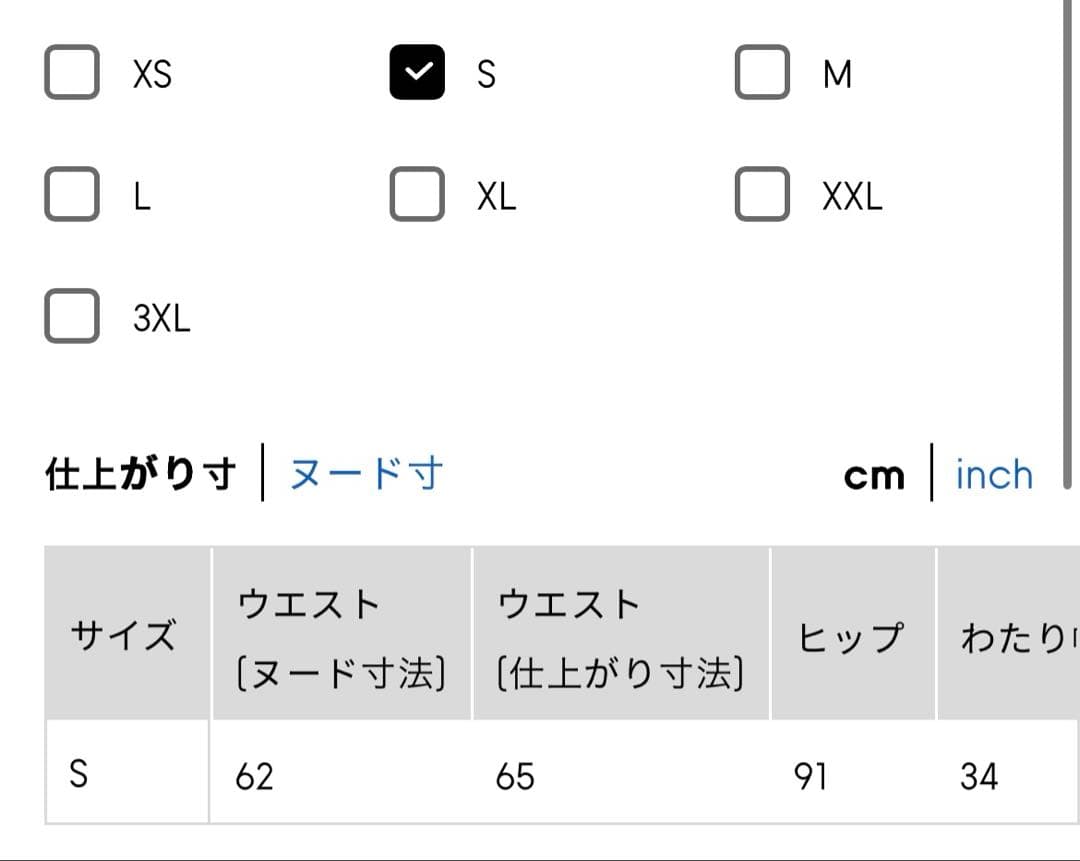The image size is (1080, 861).
Task: Enable the L size checkbox
Action: 72,194
